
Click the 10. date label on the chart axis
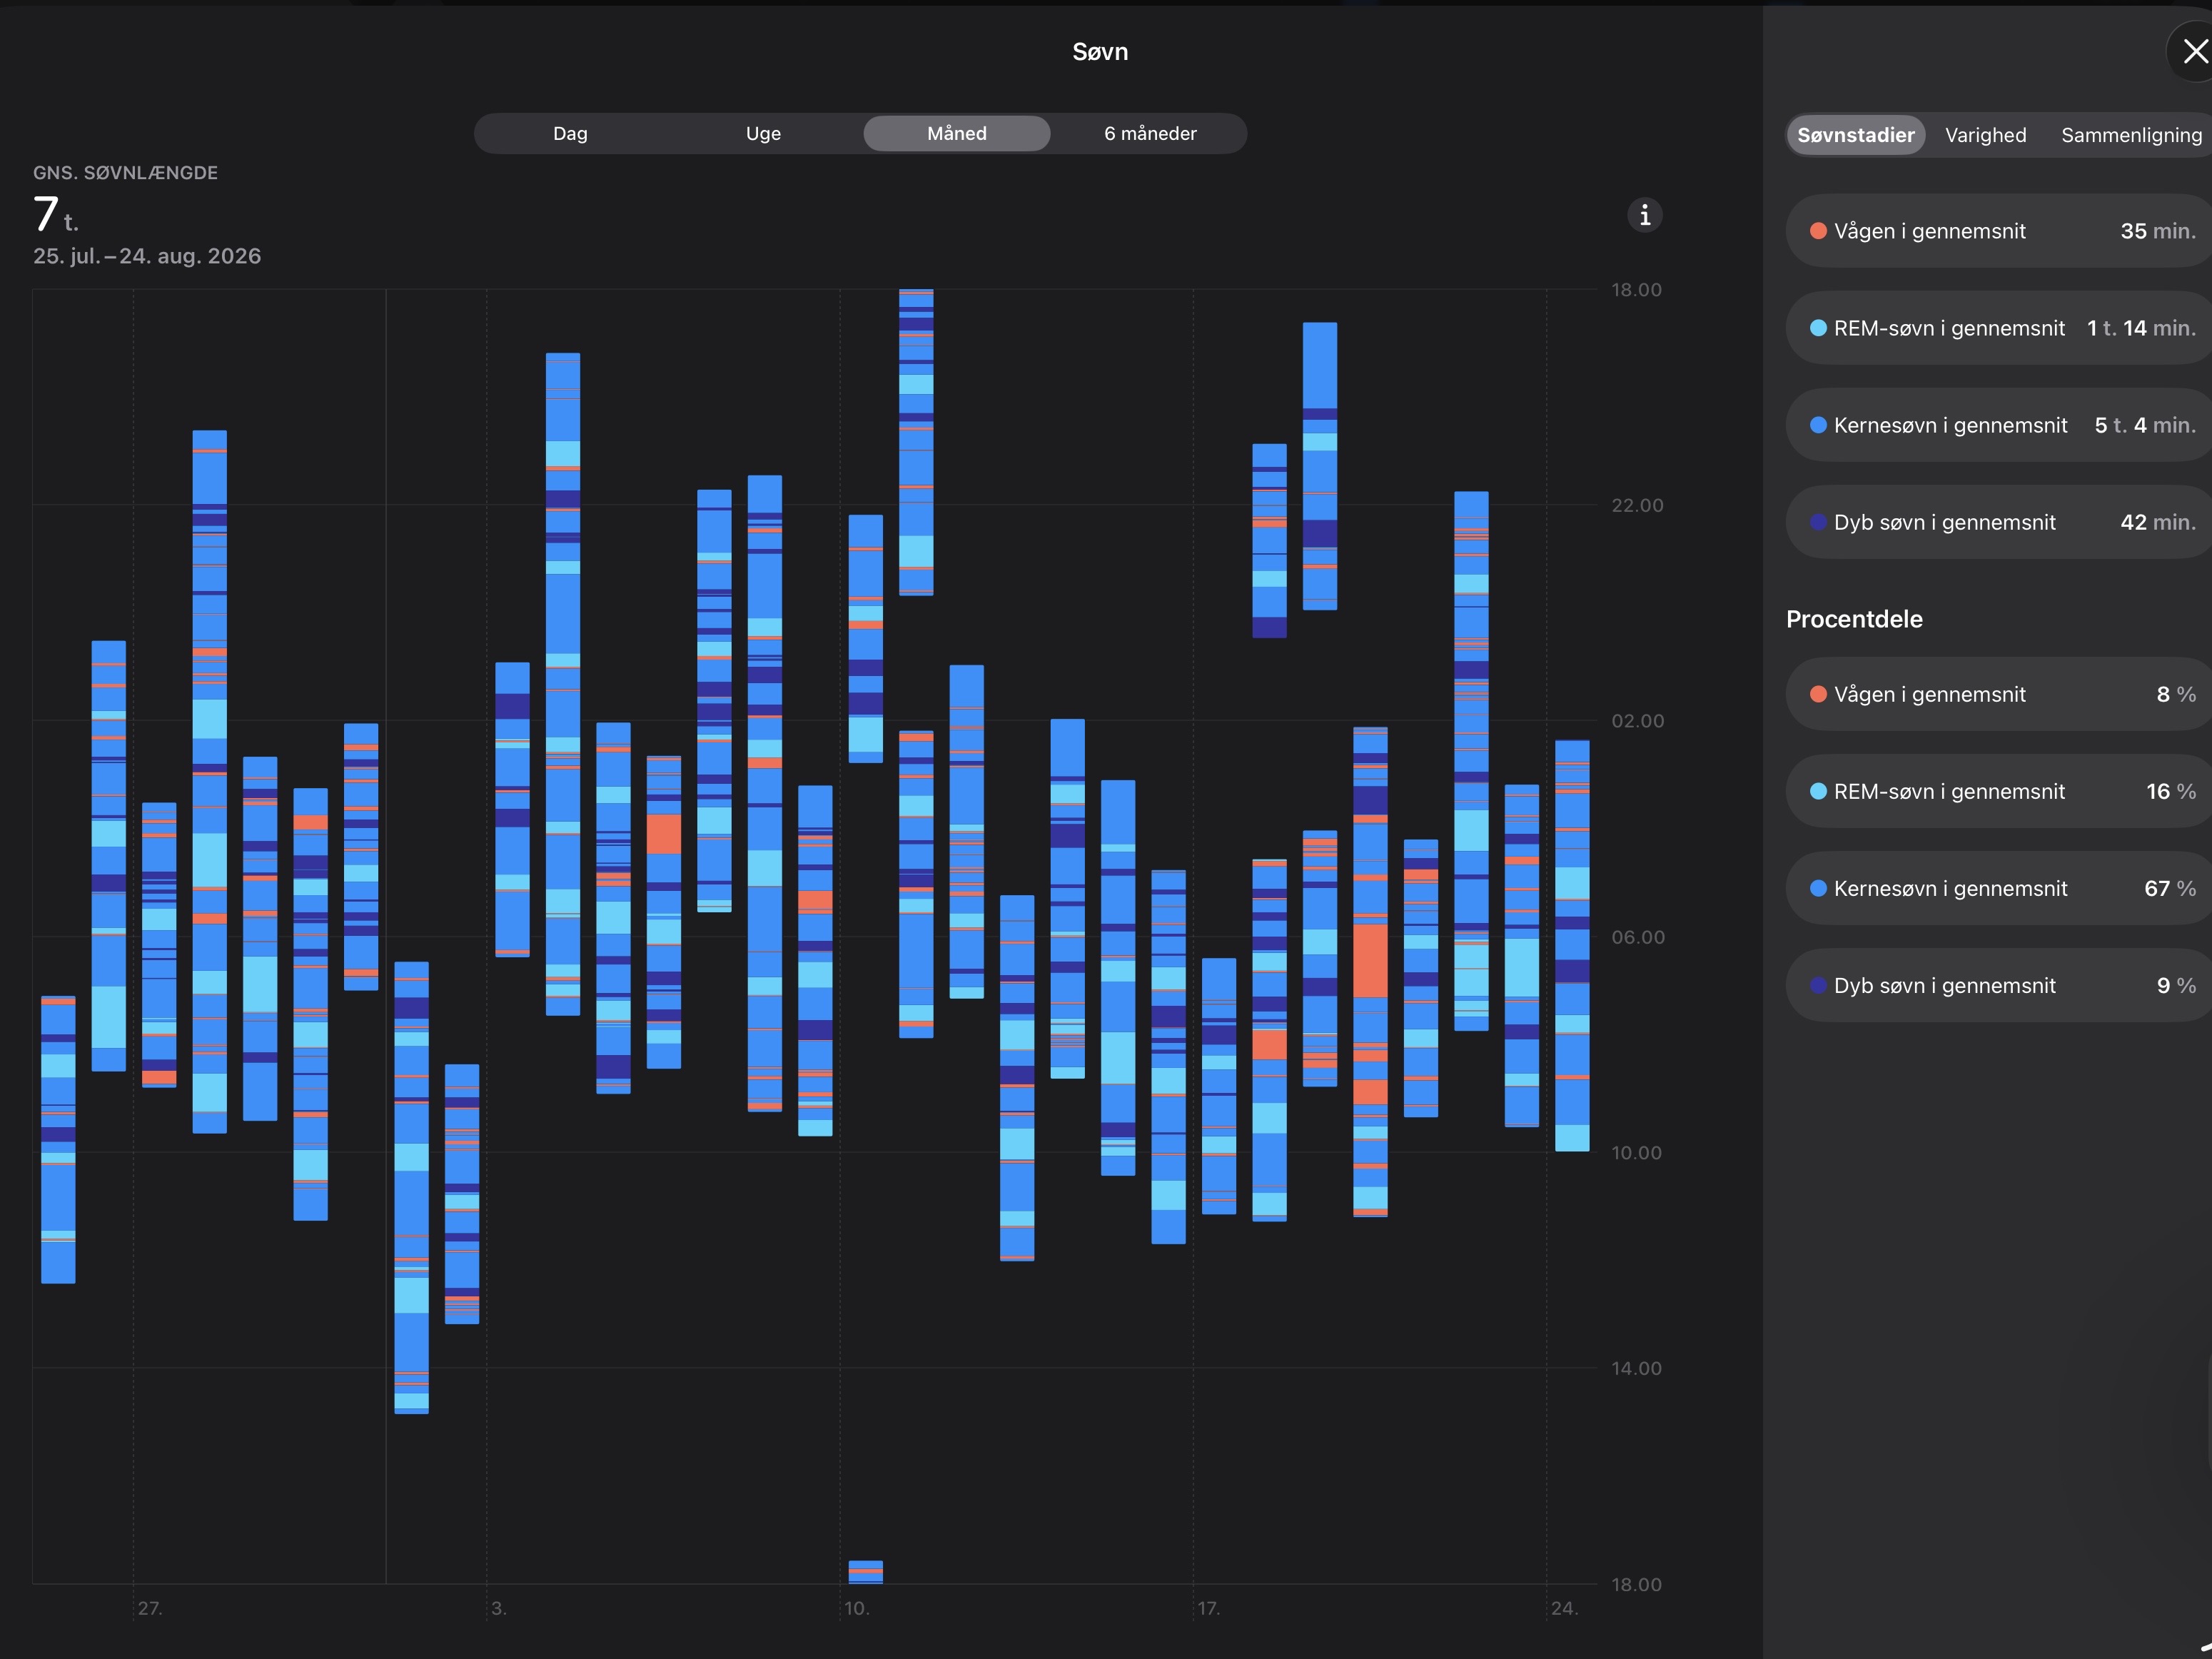tap(857, 1608)
